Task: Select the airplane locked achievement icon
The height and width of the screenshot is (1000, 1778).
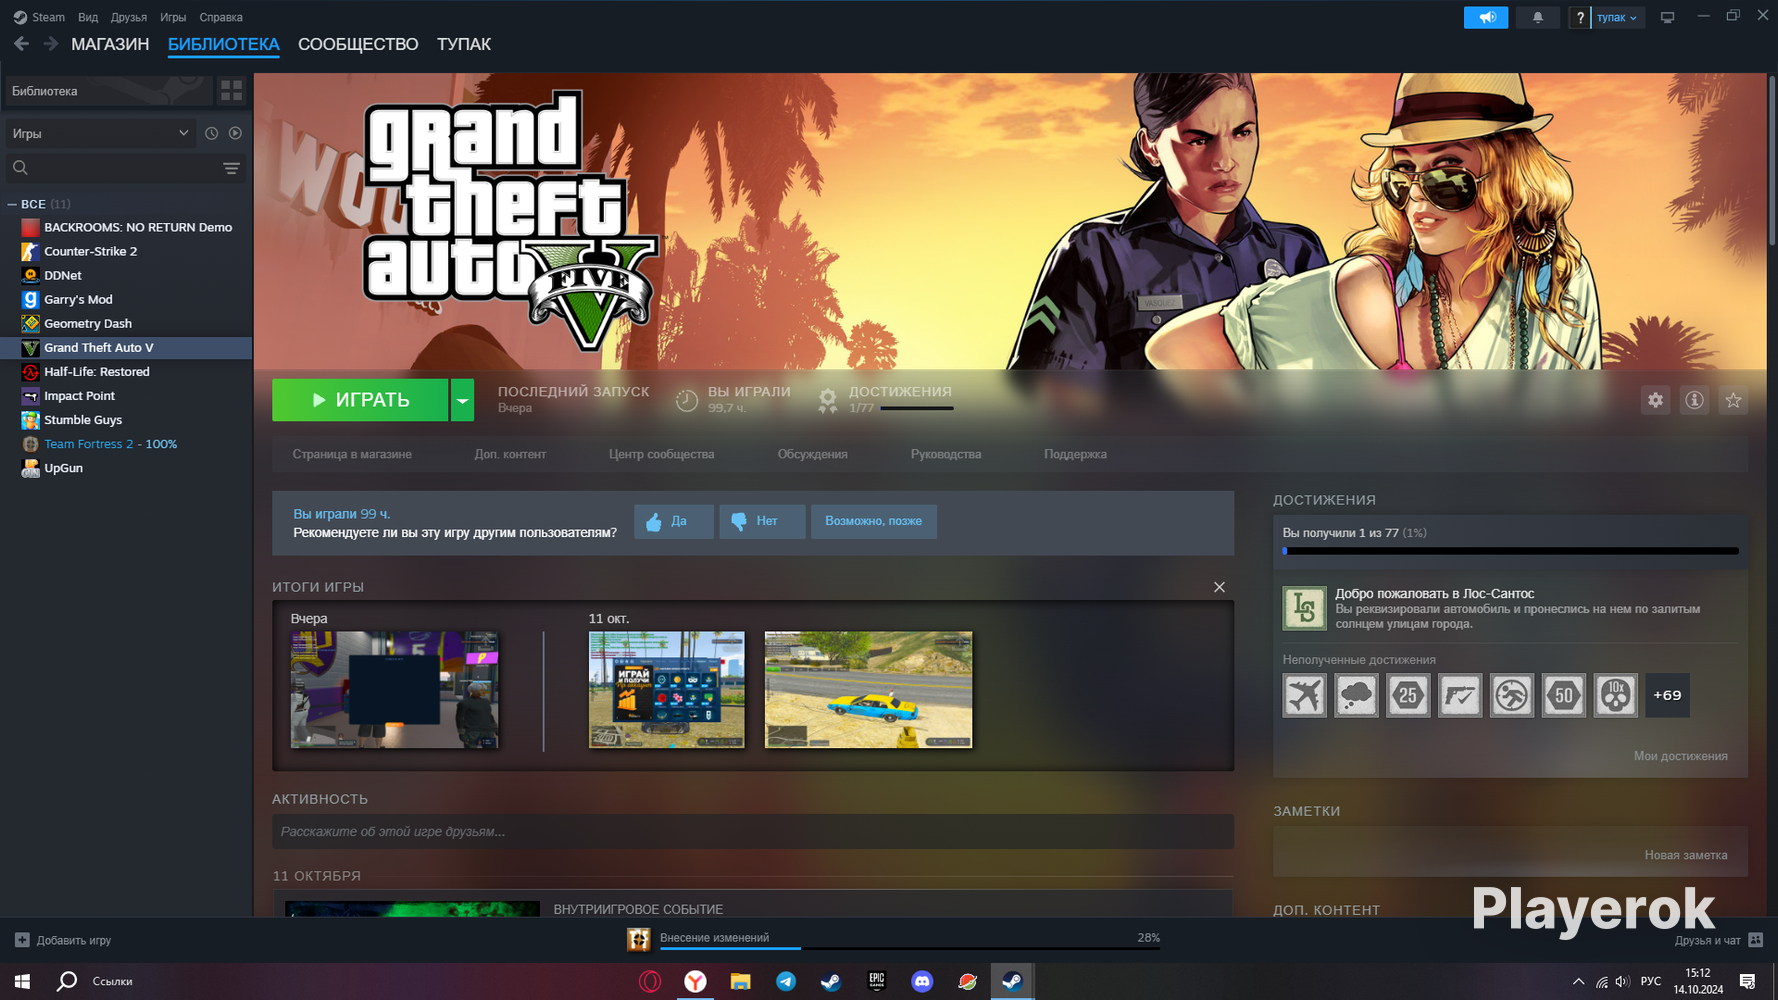Action: [x=1305, y=695]
